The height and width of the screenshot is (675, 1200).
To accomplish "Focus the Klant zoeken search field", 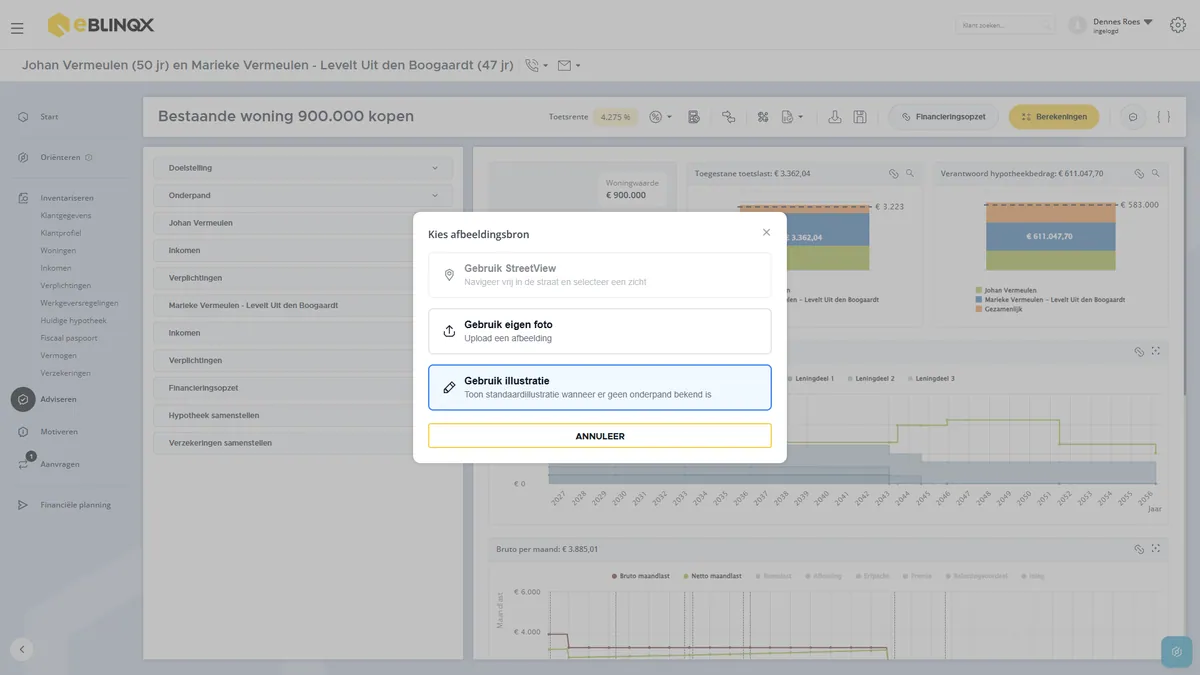I will (1005, 25).
